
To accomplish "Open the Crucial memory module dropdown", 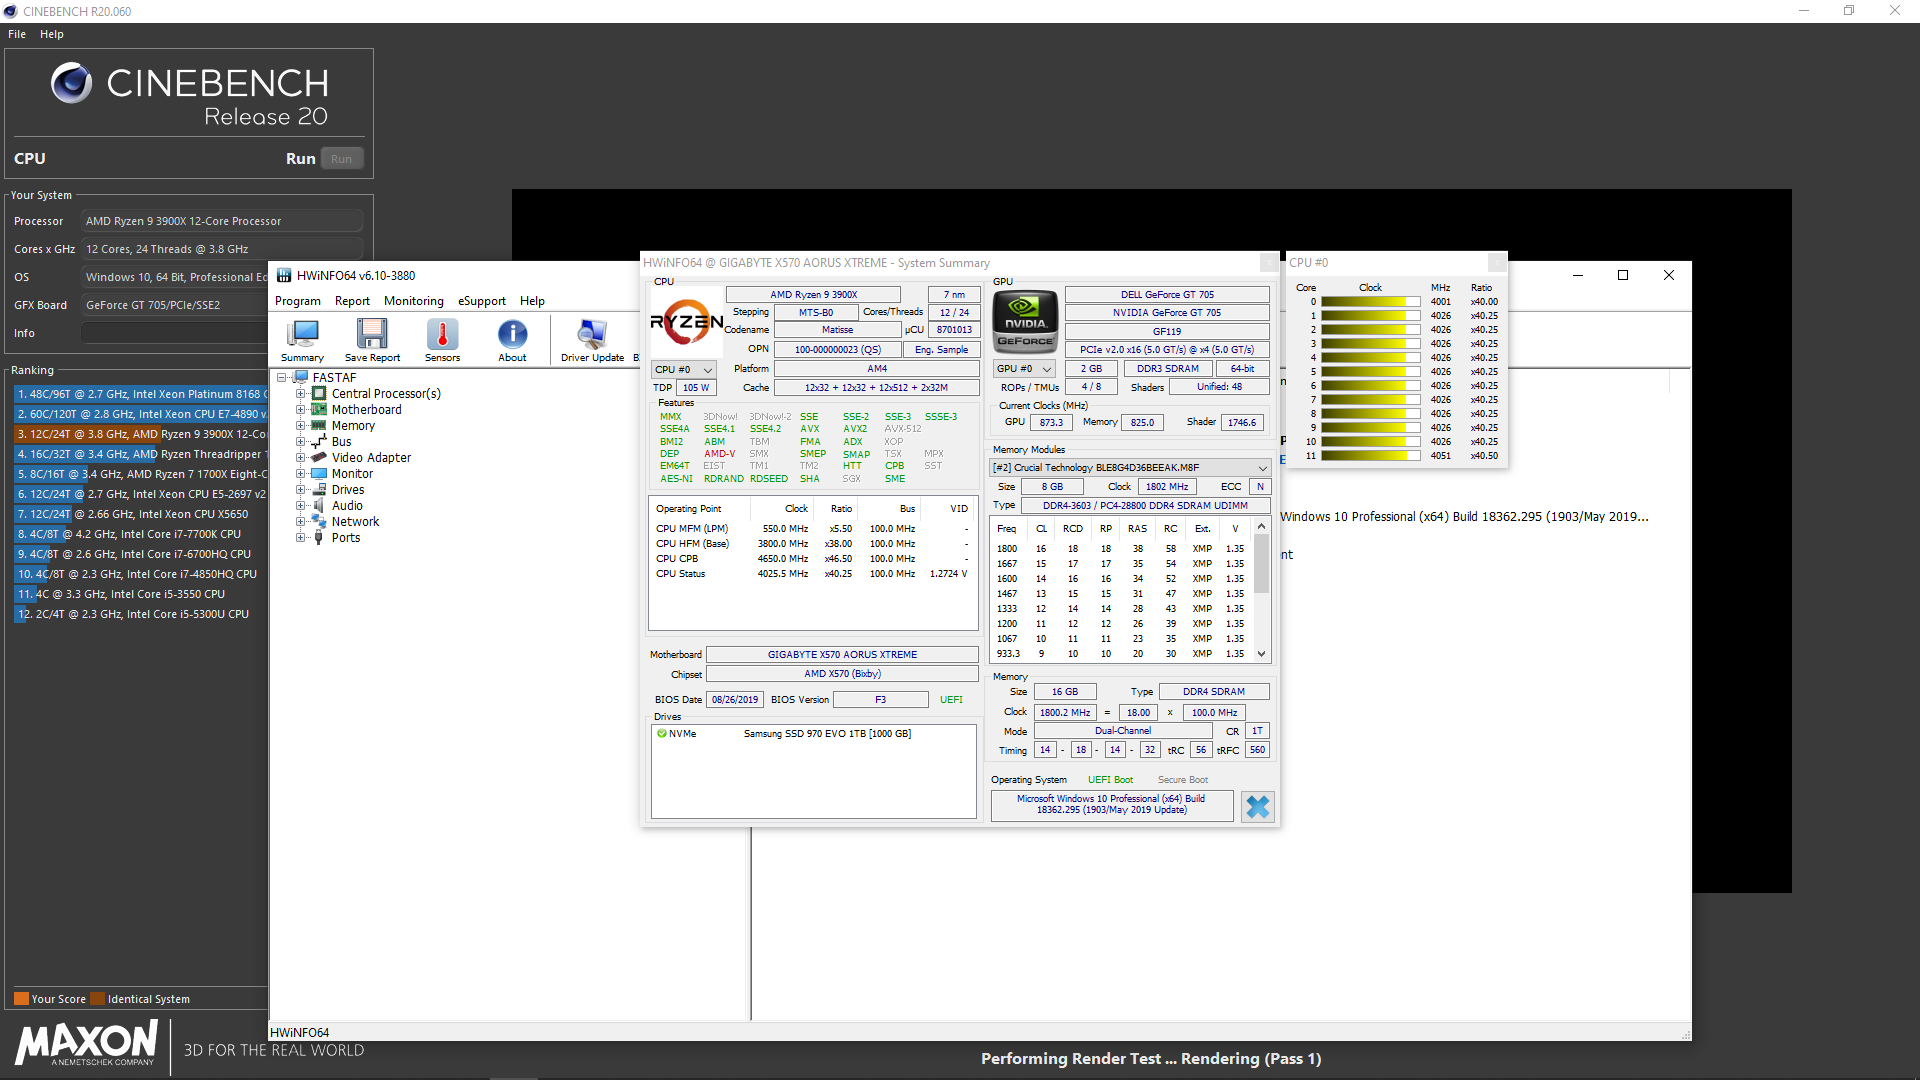I will [1130, 467].
